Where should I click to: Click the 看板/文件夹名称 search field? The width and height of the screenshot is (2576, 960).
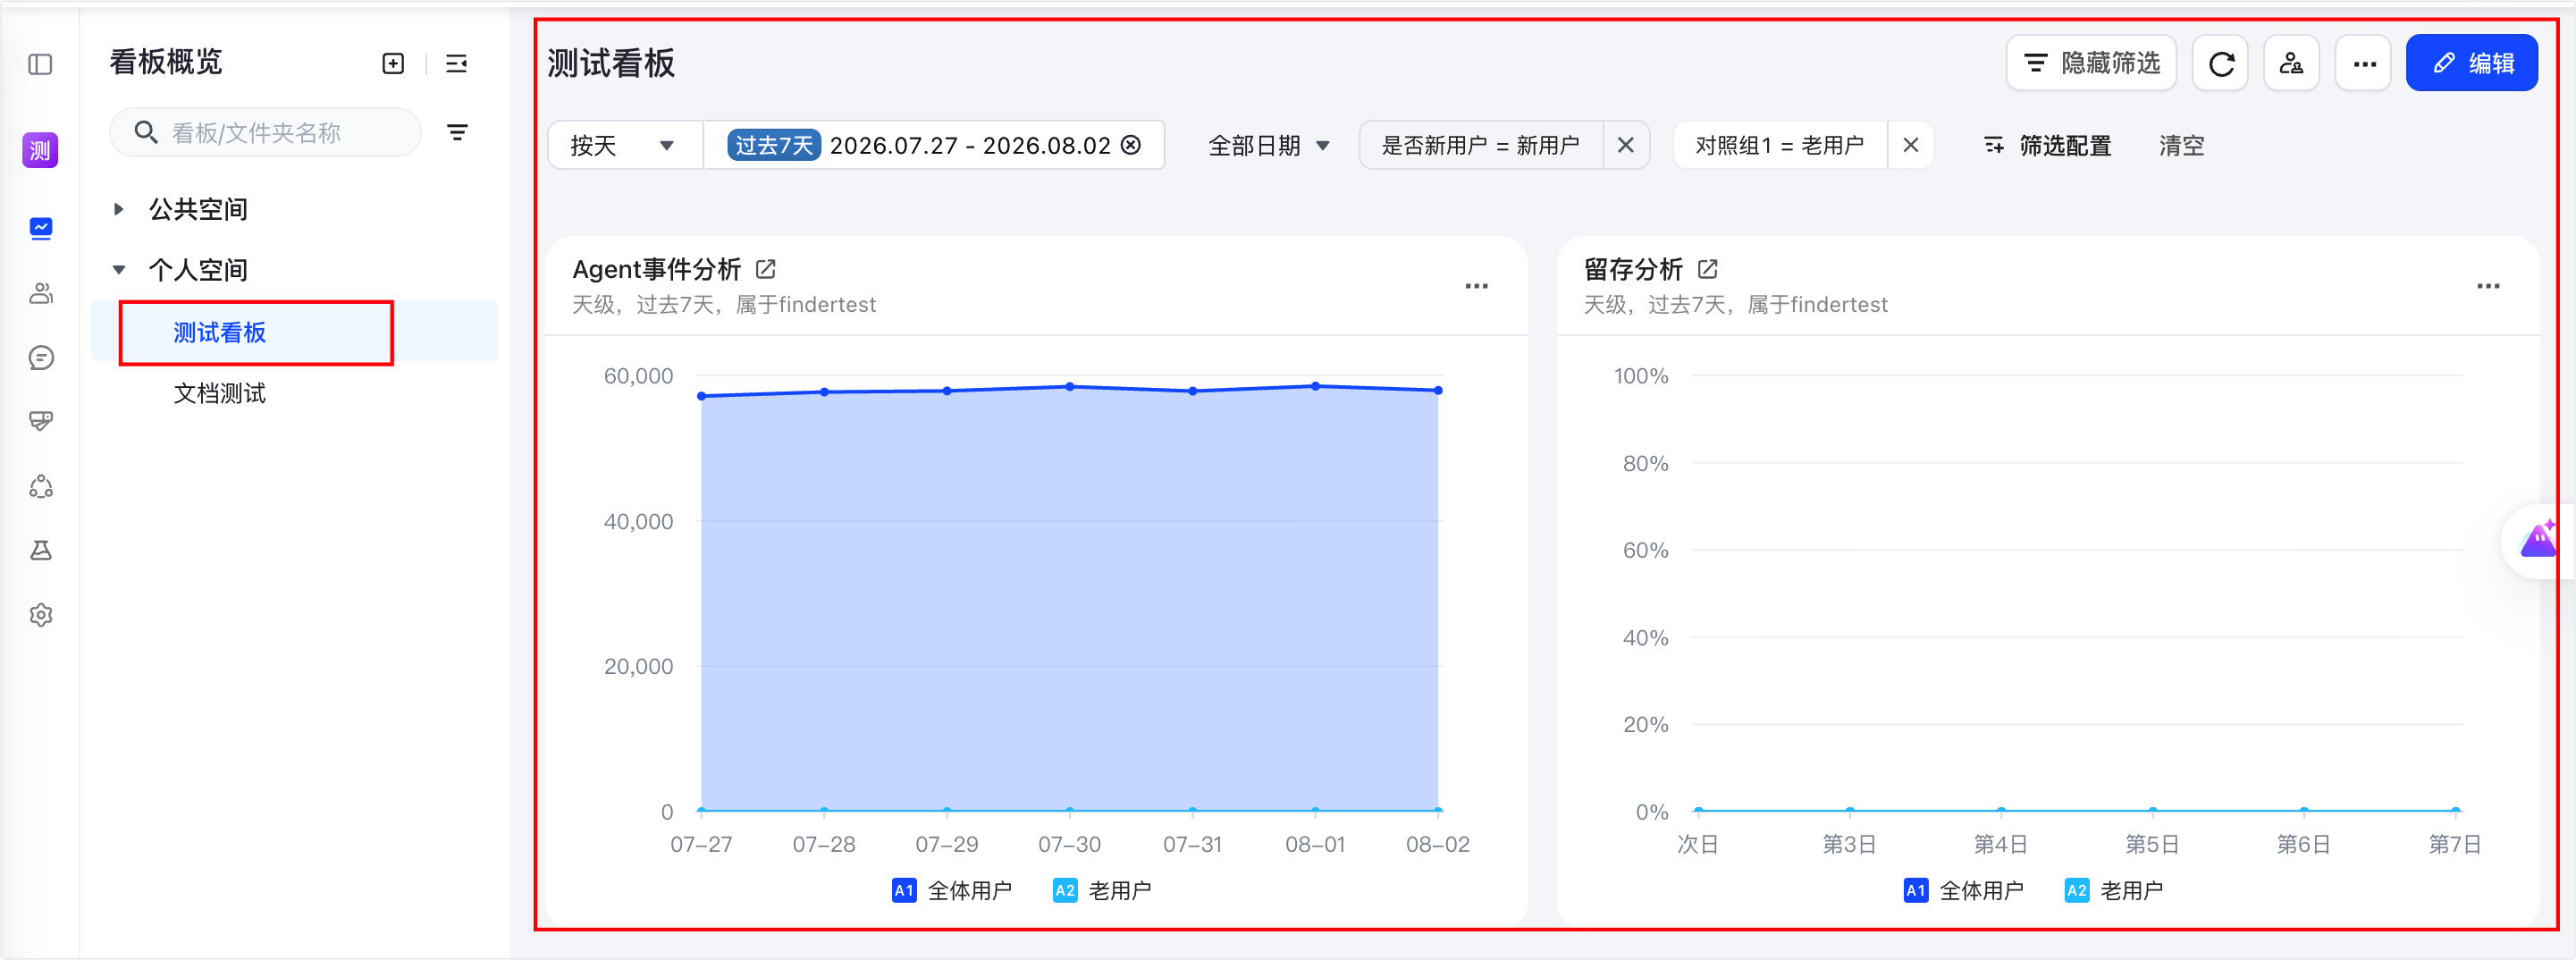coord(265,132)
